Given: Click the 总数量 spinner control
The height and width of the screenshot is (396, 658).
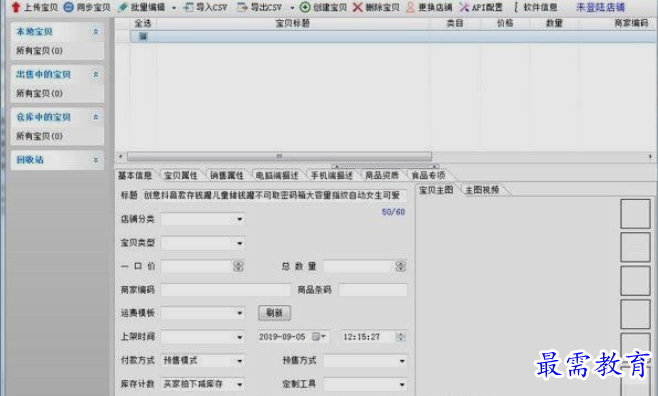Looking at the screenshot, I should [401, 266].
